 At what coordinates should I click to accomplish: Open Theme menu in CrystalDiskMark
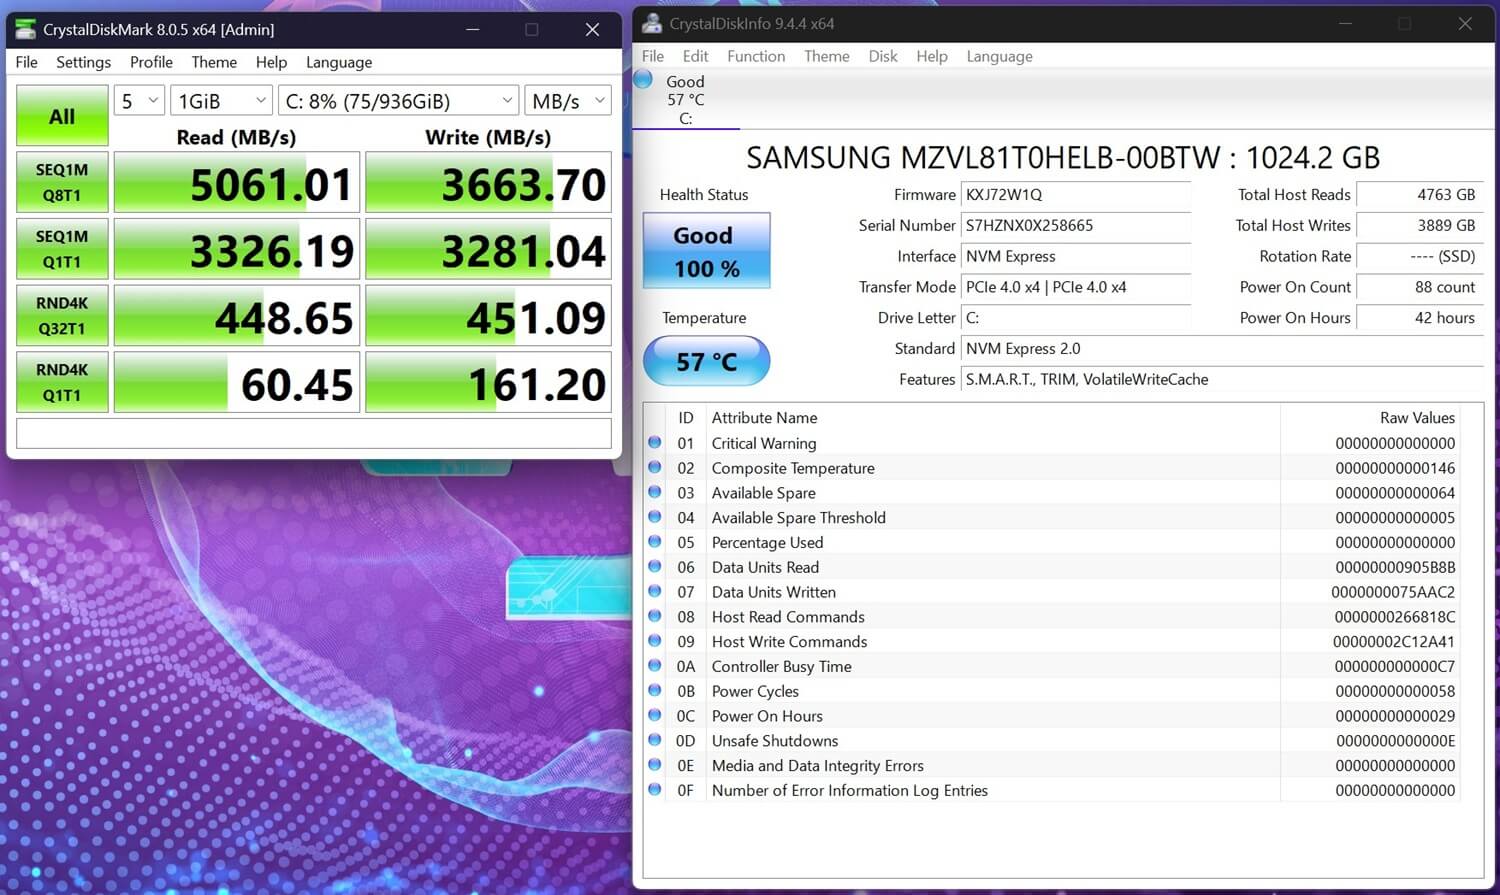pos(214,62)
